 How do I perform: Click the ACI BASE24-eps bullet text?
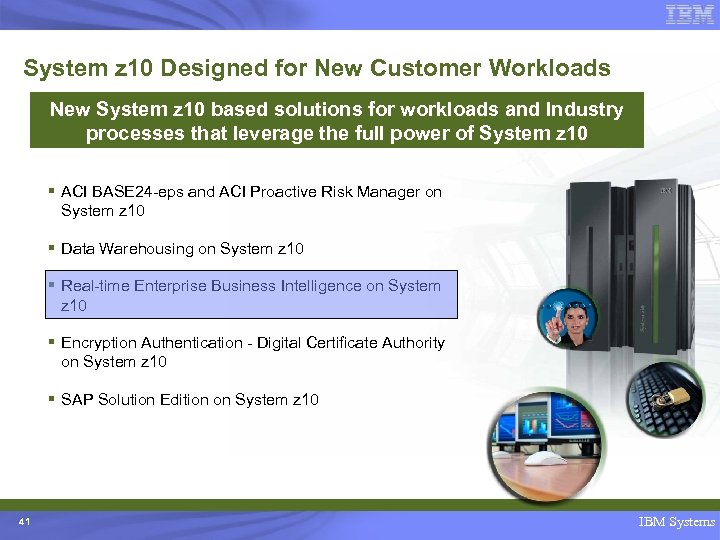[x=251, y=201]
